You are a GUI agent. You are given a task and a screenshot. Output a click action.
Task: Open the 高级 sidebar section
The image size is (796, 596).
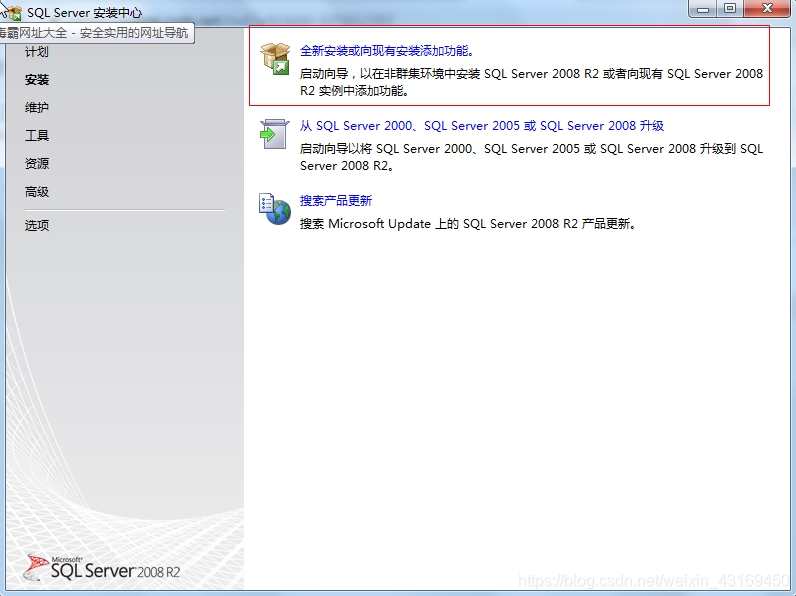[37, 192]
